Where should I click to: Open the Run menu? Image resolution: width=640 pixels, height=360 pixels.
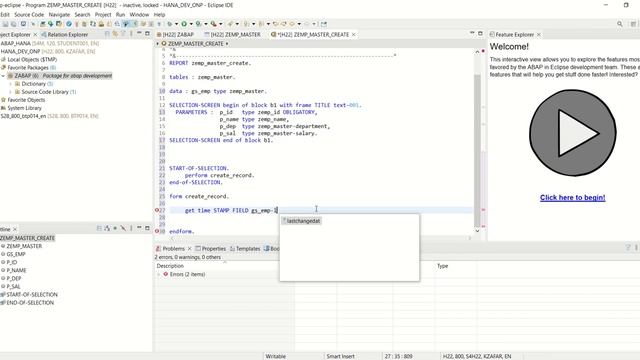pos(120,15)
